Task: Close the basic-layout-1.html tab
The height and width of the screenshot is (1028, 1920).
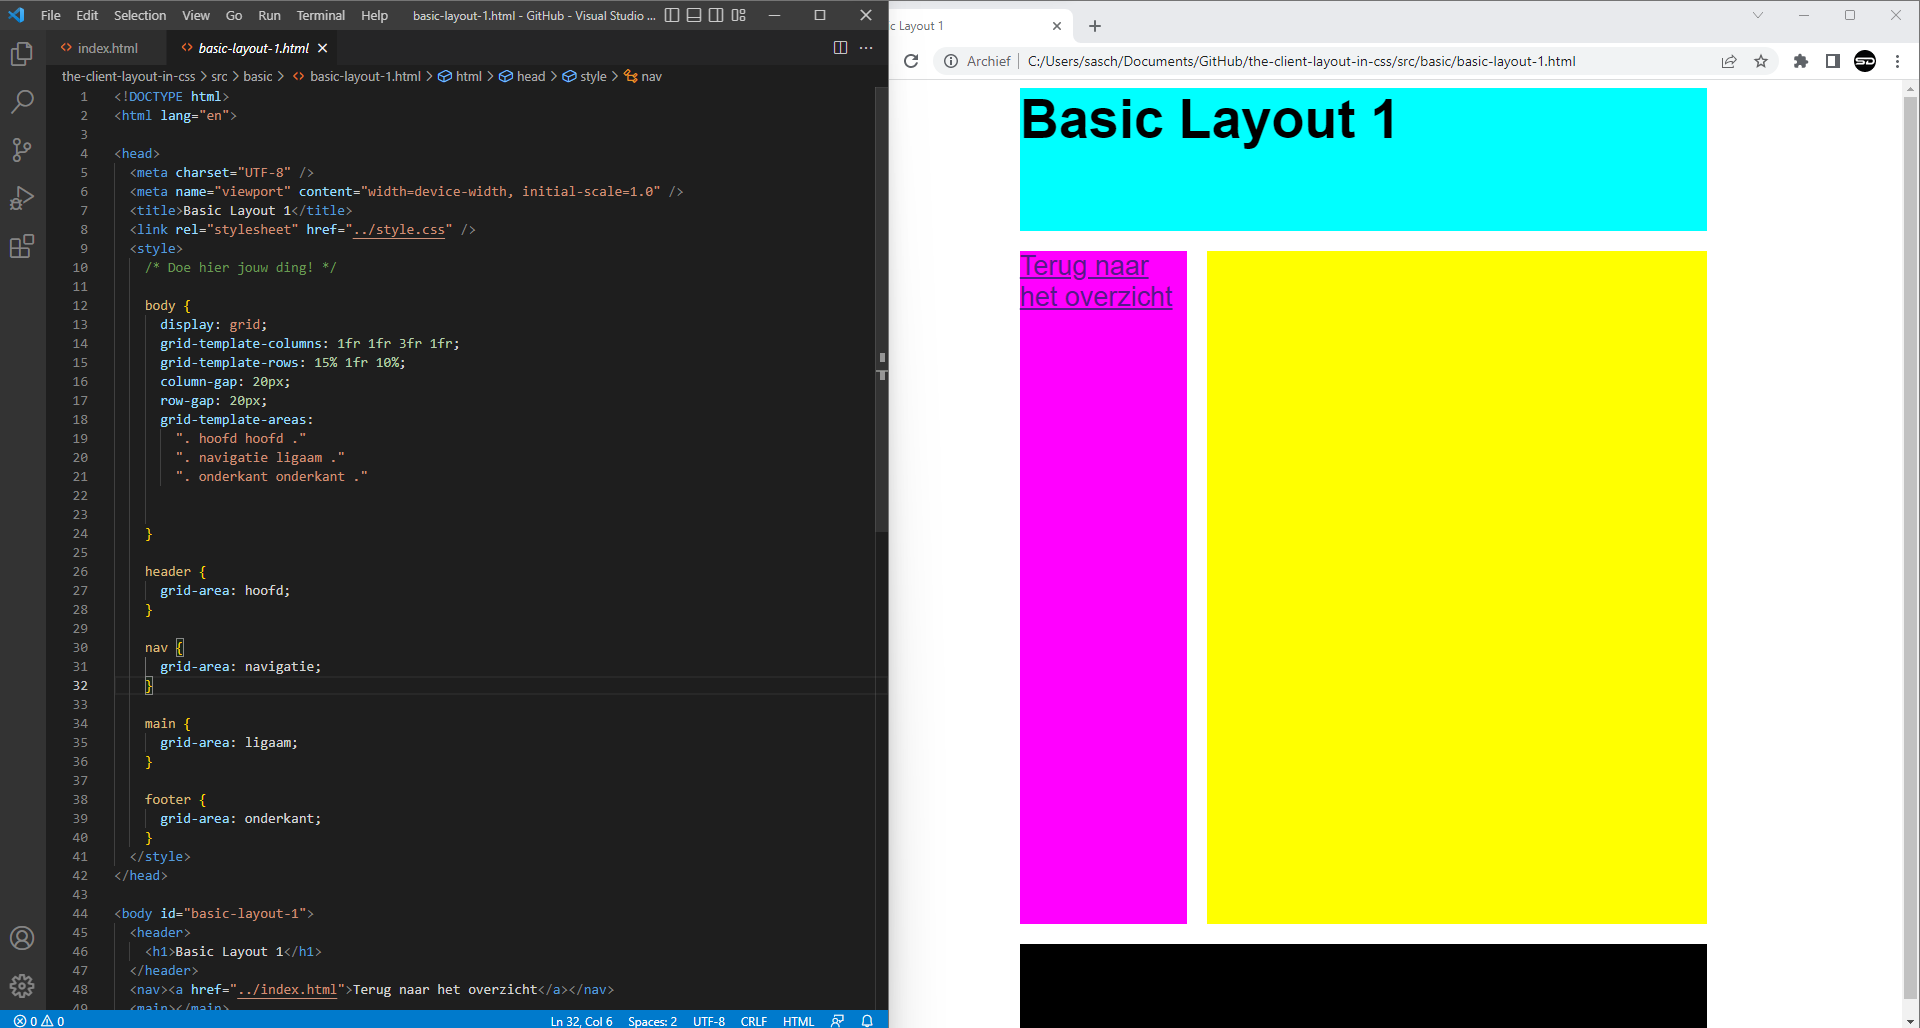Action: point(322,48)
